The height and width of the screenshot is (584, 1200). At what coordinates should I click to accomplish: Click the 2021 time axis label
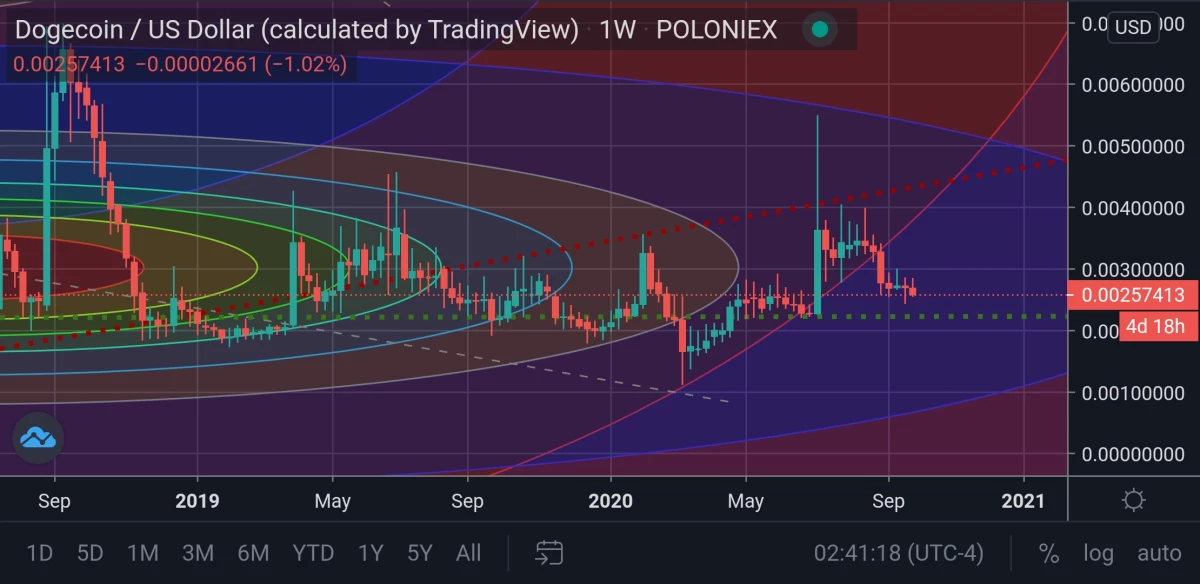tap(1024, 500)
